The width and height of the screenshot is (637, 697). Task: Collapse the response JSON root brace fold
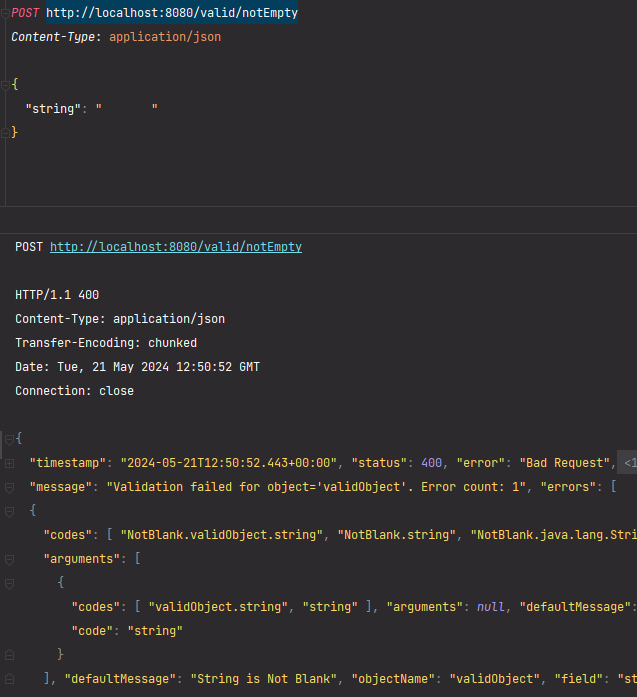click(x=9, y=440)
